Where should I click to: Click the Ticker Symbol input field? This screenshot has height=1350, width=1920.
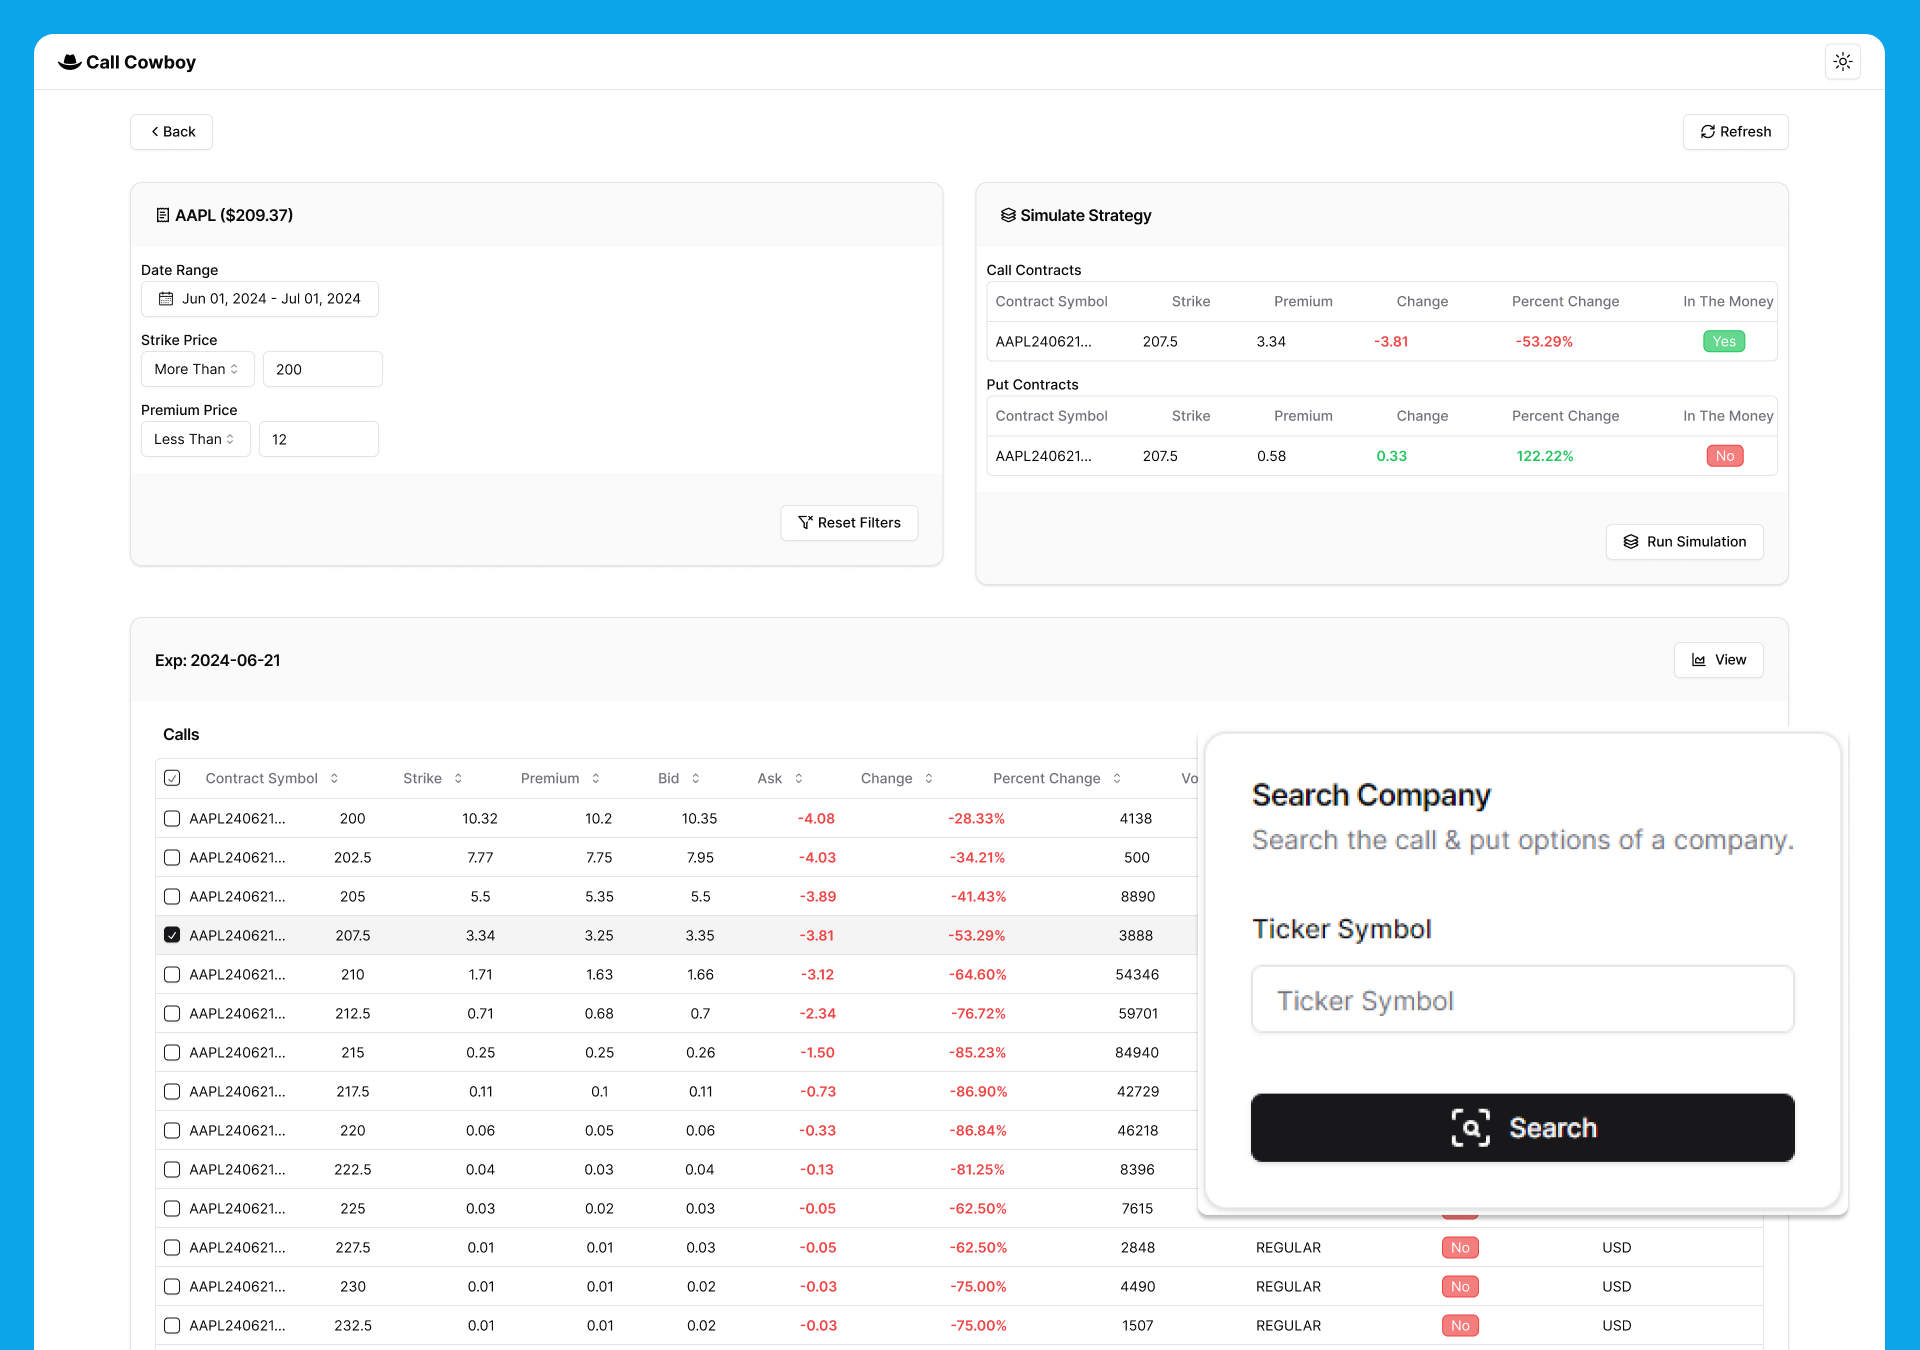click(x=1522, y=999)
